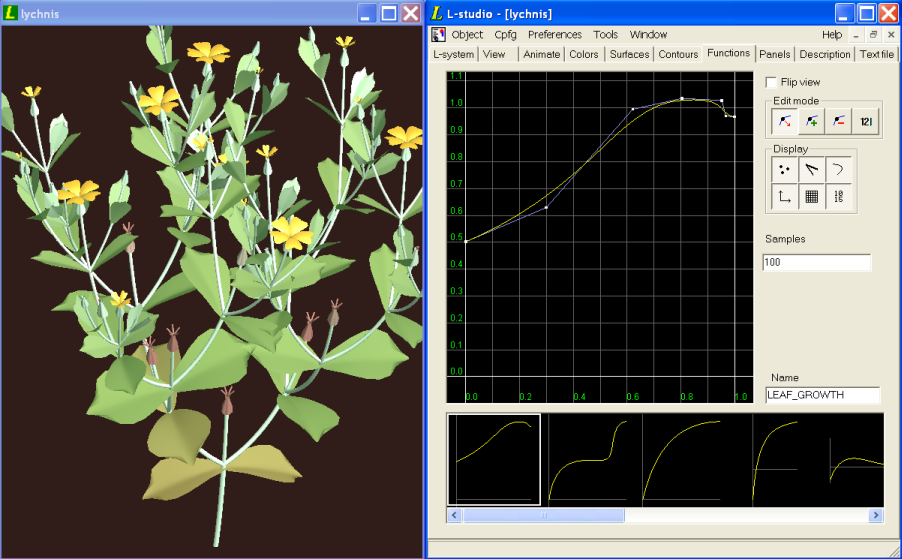Toggle display of axis number labels
Viewport: 902px width, 559px height.
pos(838,197)
